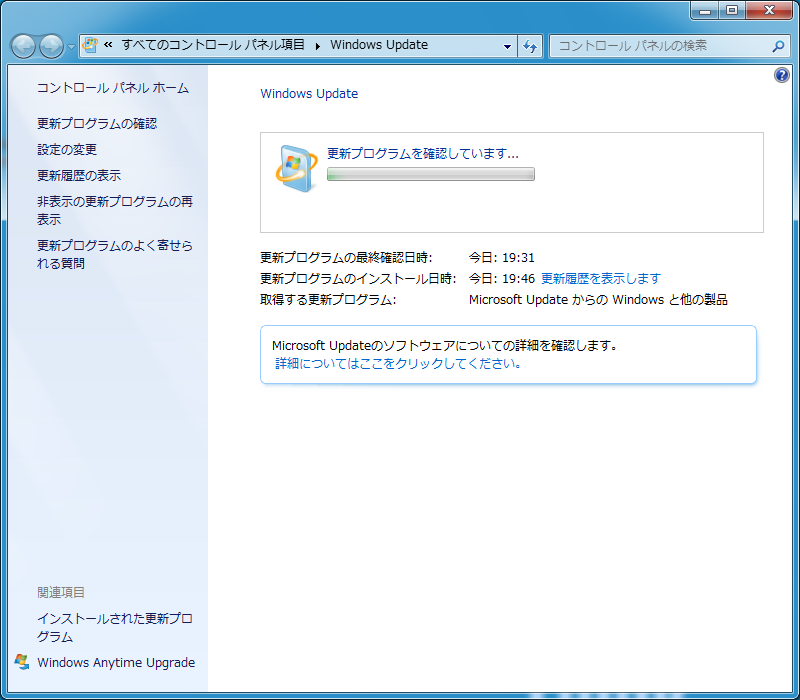Screen dimensions: 800x700
Task: Click Microsoft Updateのソフトウェアについての詳細 text
Action: tap(444, 345)
